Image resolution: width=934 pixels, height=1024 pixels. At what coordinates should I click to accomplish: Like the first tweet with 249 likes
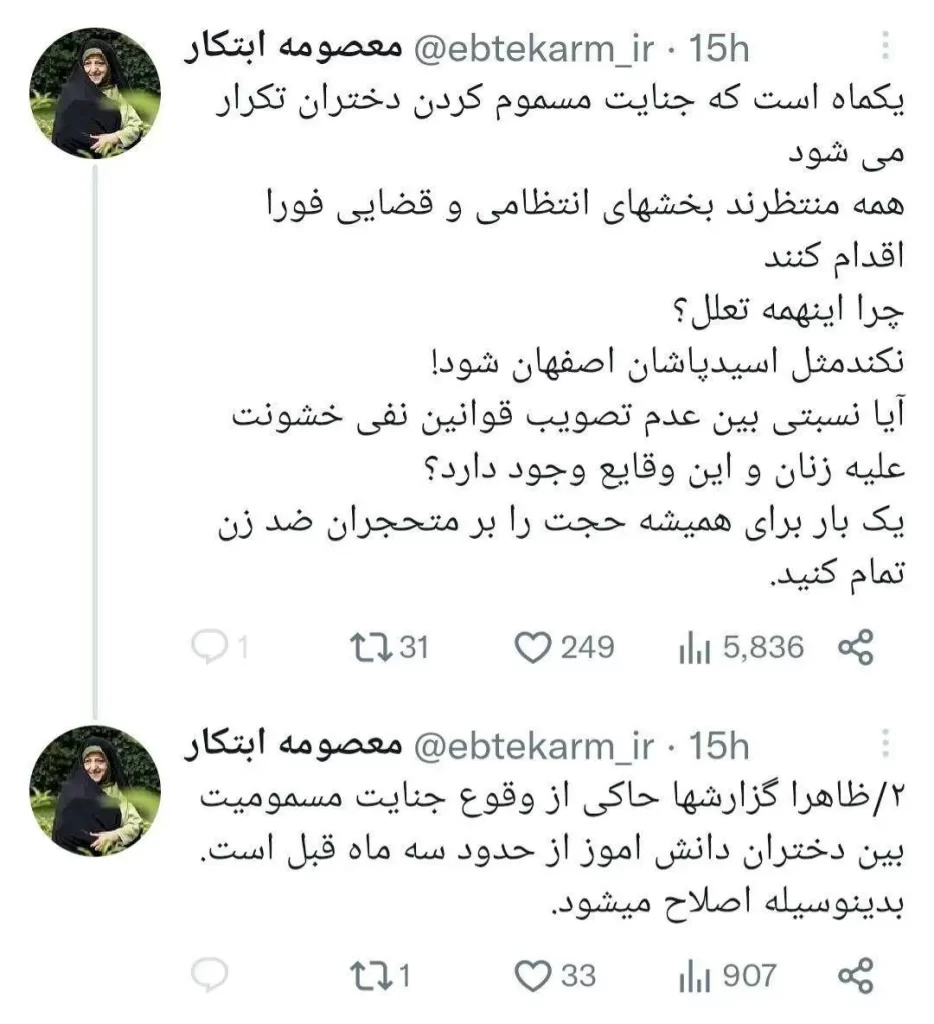564,647
